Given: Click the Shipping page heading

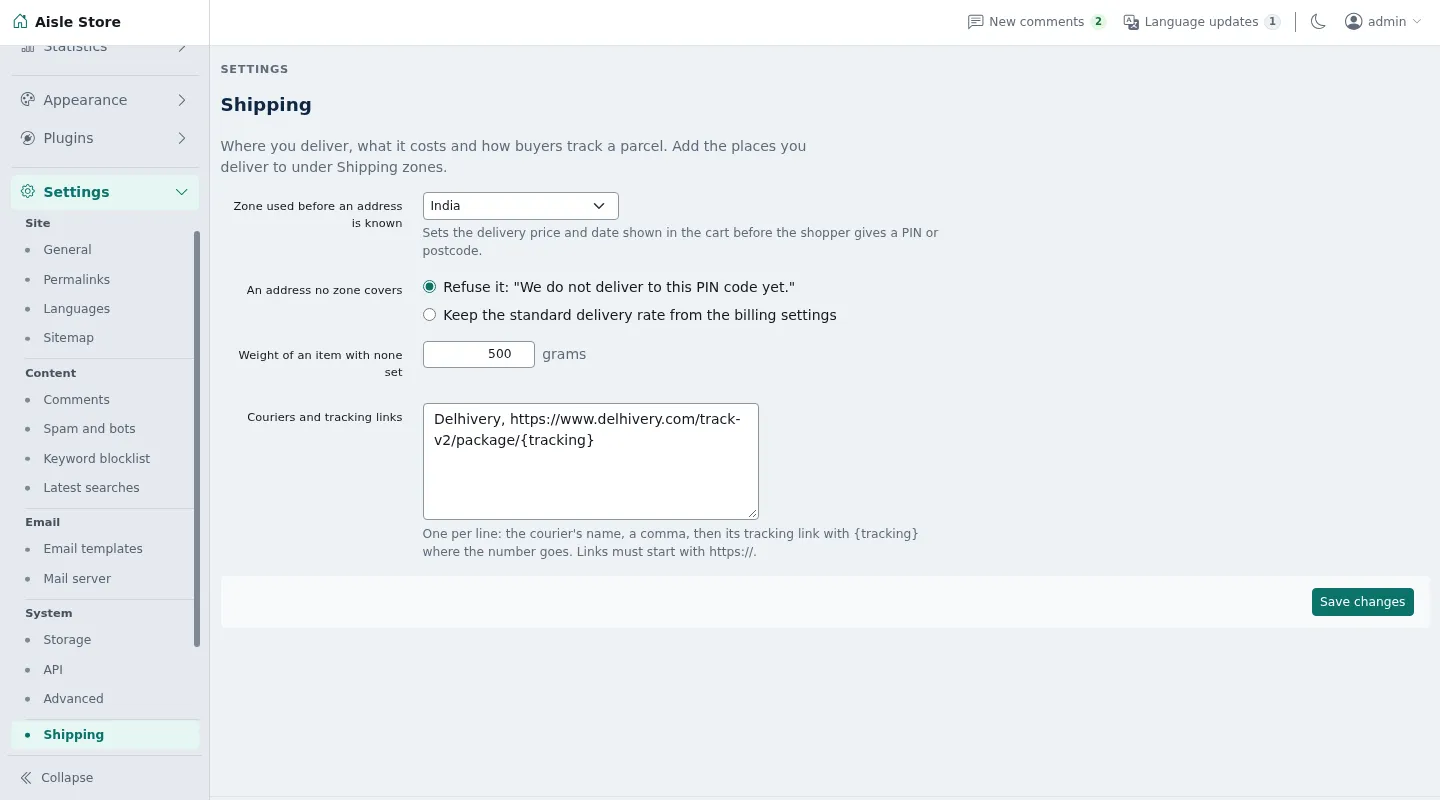Looking at the screenshot, I should pyautogui.click(x=266, y=105).
